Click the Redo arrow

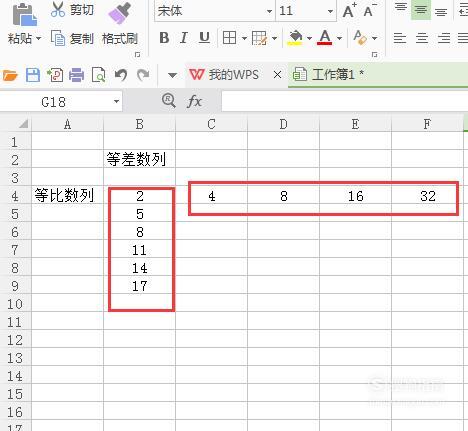(143, 75)
